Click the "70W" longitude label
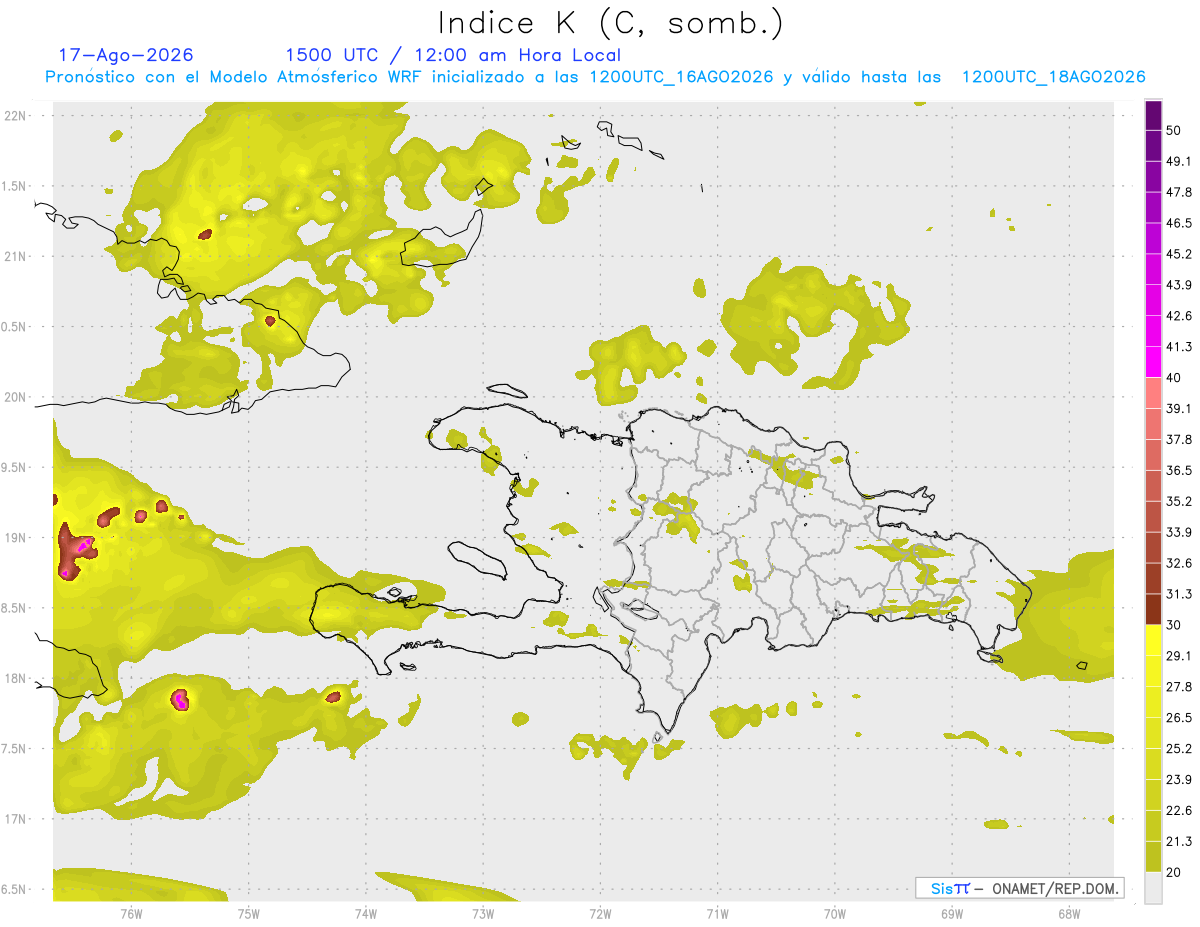Image resolution: width=1200 pixels, height=927 pixels. (835, 913)
